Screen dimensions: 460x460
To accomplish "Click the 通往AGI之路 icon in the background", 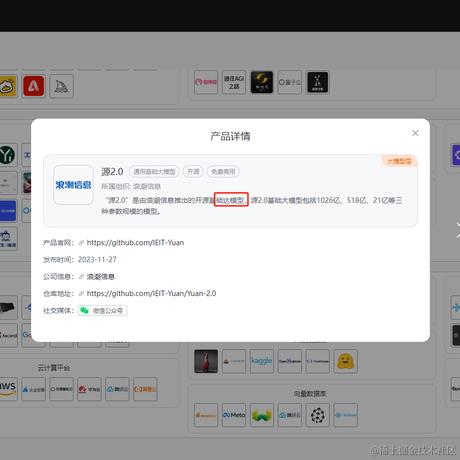I will 234,82.
